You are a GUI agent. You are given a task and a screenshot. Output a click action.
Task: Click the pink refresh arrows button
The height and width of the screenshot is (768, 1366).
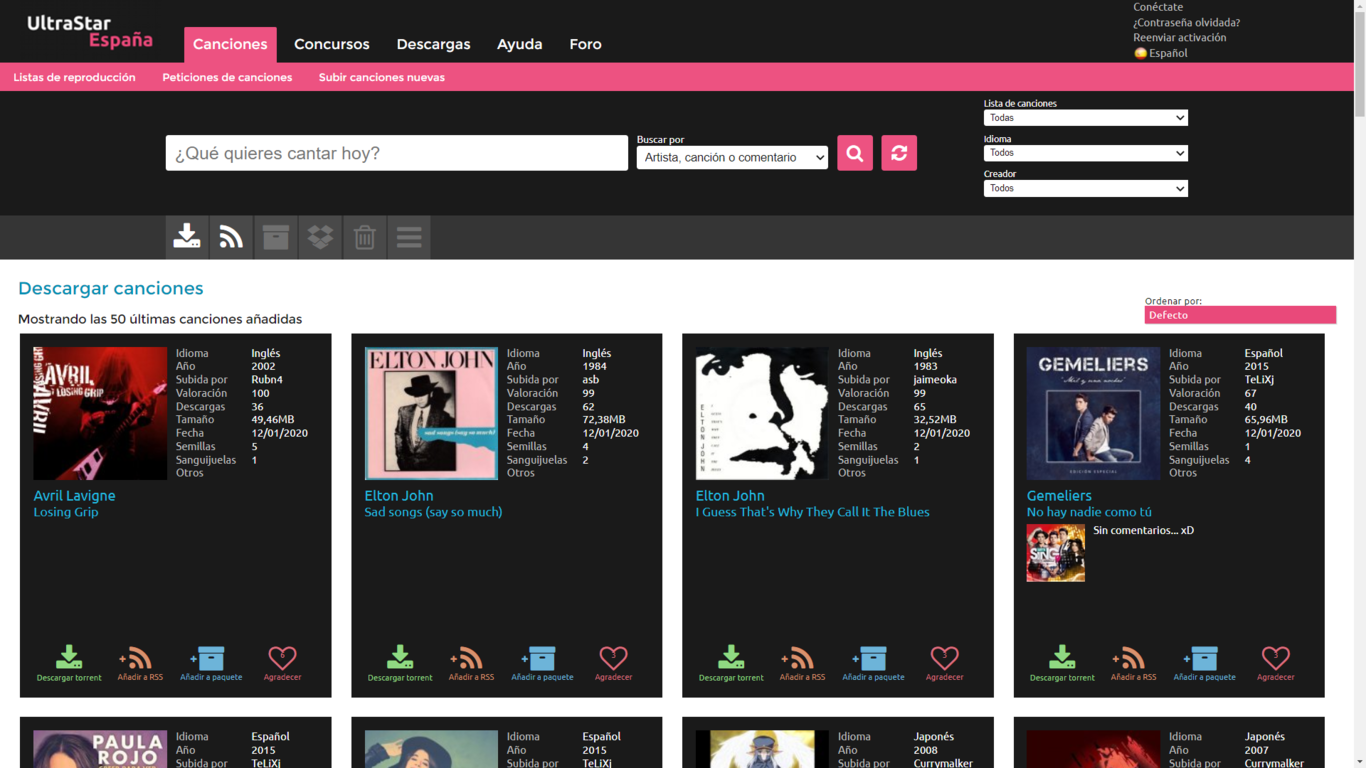tap(898, 153)
